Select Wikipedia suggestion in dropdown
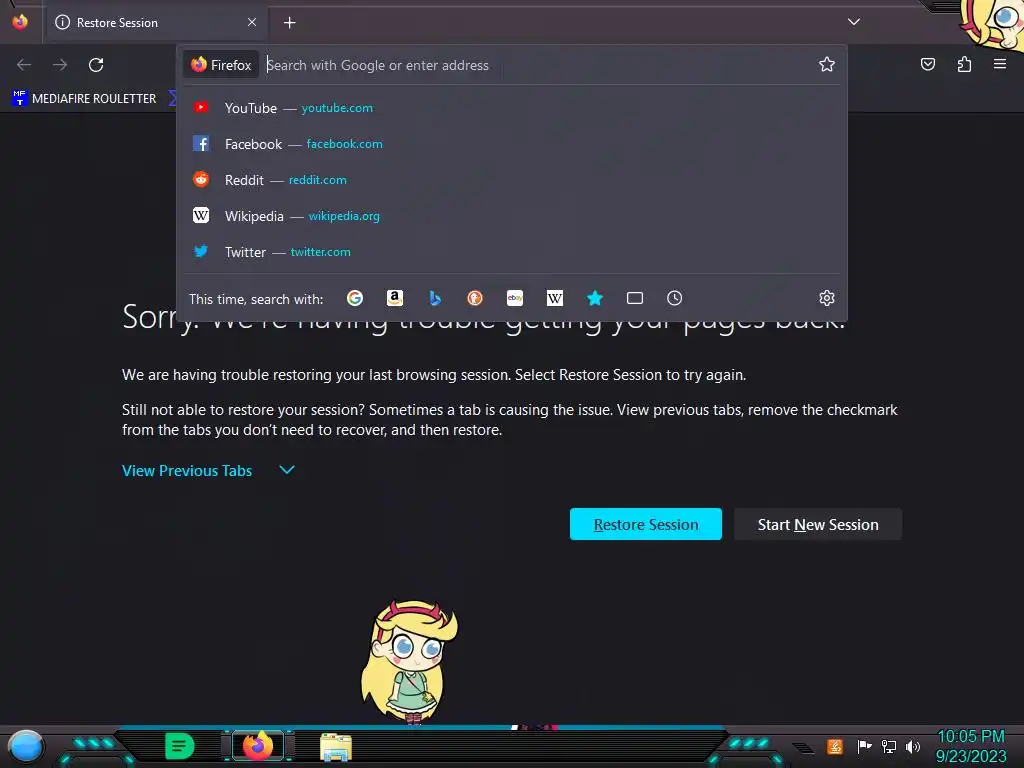Viewport: 1024px width, 768px height. 513,216
